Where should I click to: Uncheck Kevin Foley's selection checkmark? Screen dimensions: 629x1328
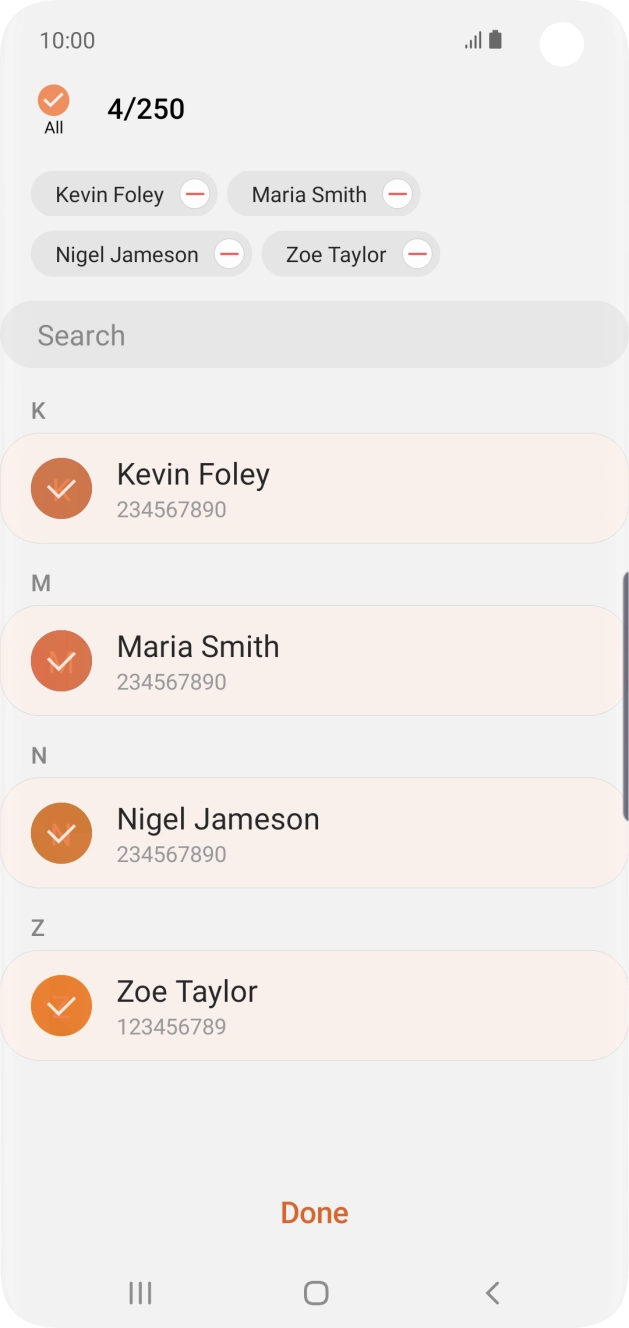pyautogui.click(x=61, y=488)
